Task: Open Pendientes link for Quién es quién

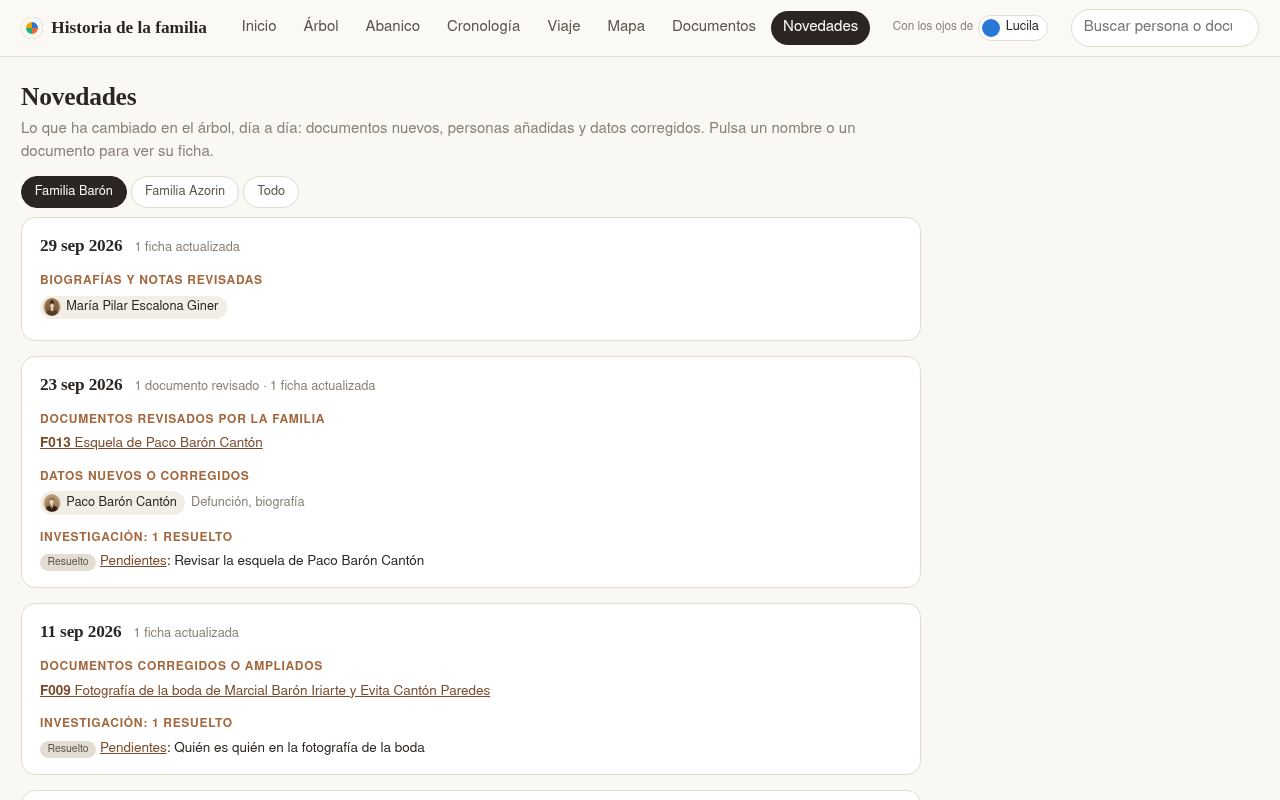Action: (x=133, y=748)
